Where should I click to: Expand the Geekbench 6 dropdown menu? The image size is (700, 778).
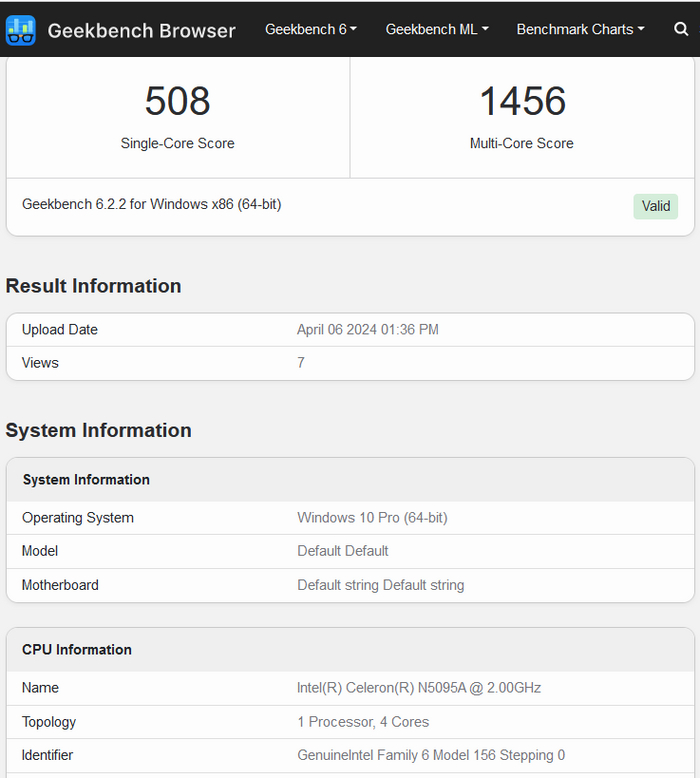311,29
